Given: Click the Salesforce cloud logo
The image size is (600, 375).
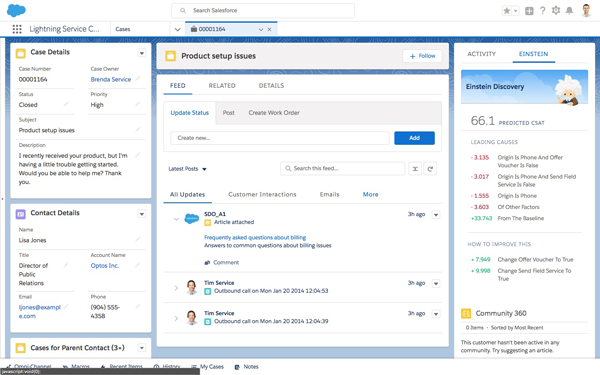Looking at the screenshot, I should tap(16, 10).
